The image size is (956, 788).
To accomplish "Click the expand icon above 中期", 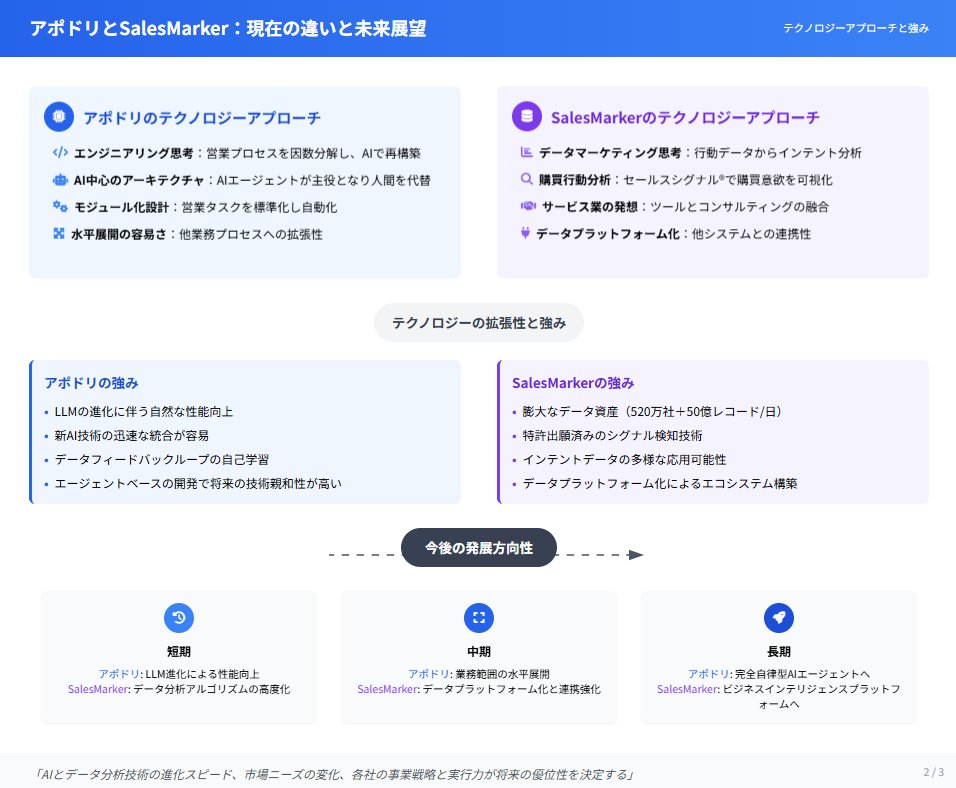I will tap(479, 618).
